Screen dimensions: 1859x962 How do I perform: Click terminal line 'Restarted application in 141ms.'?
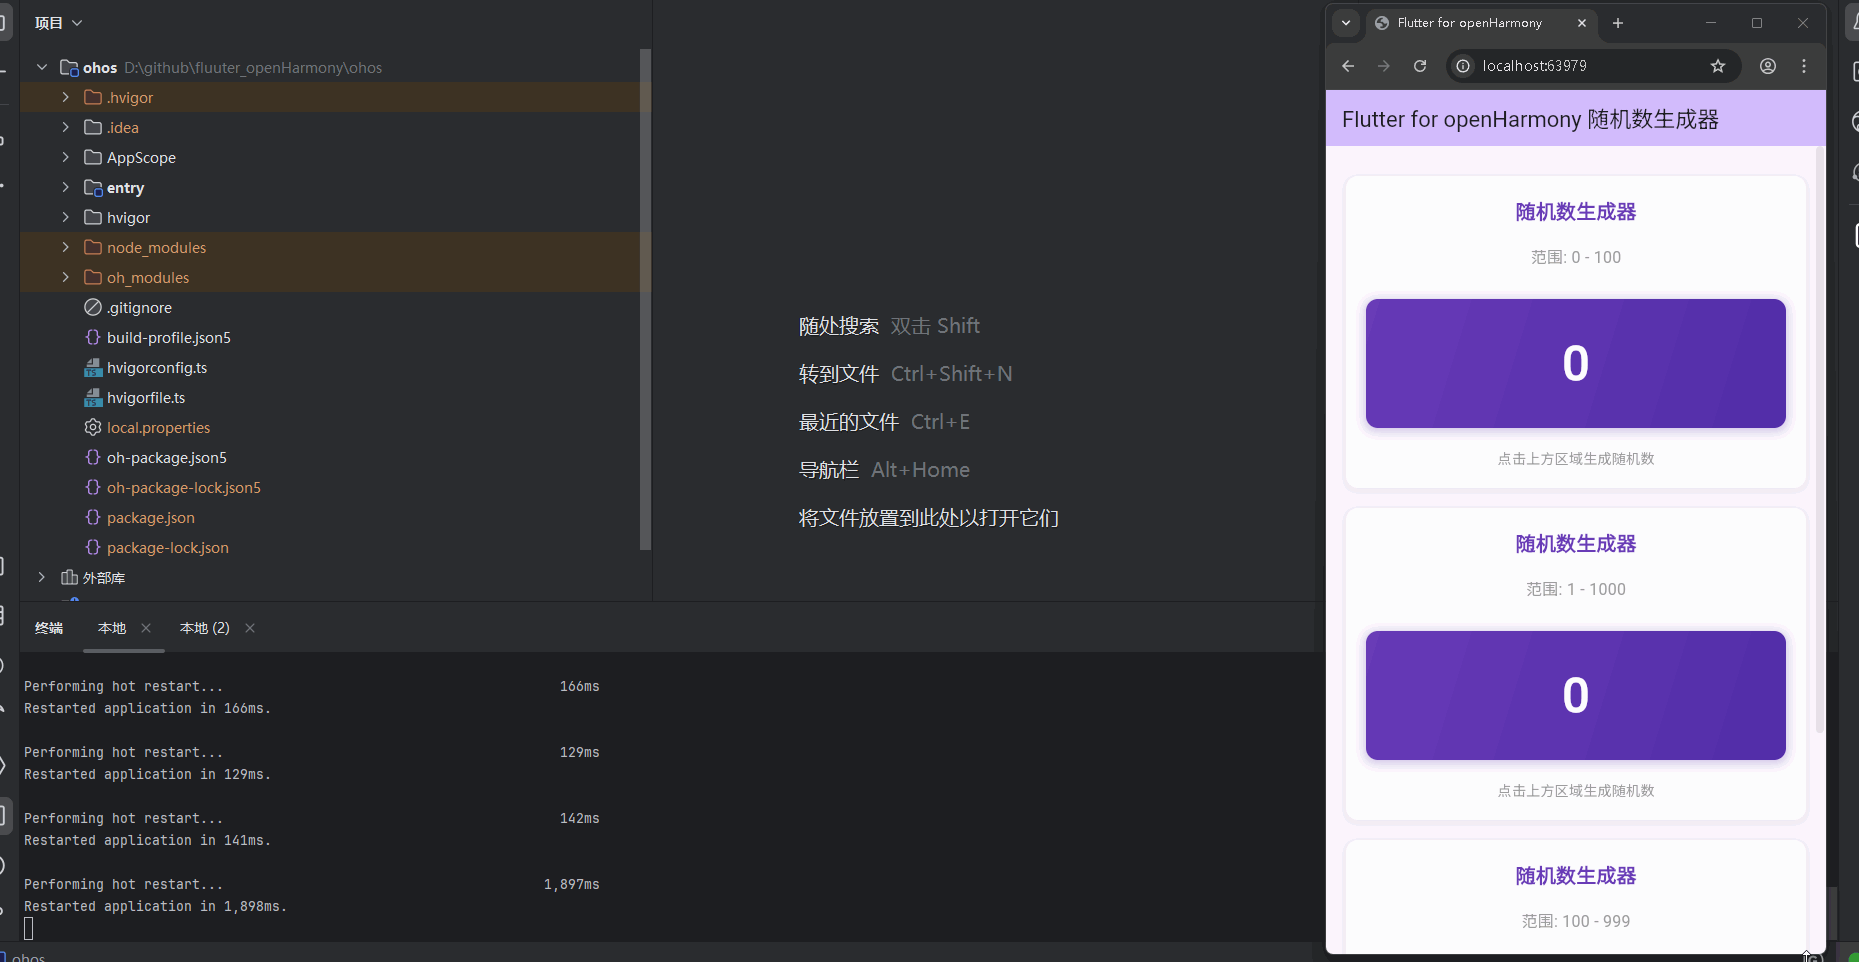148,841
